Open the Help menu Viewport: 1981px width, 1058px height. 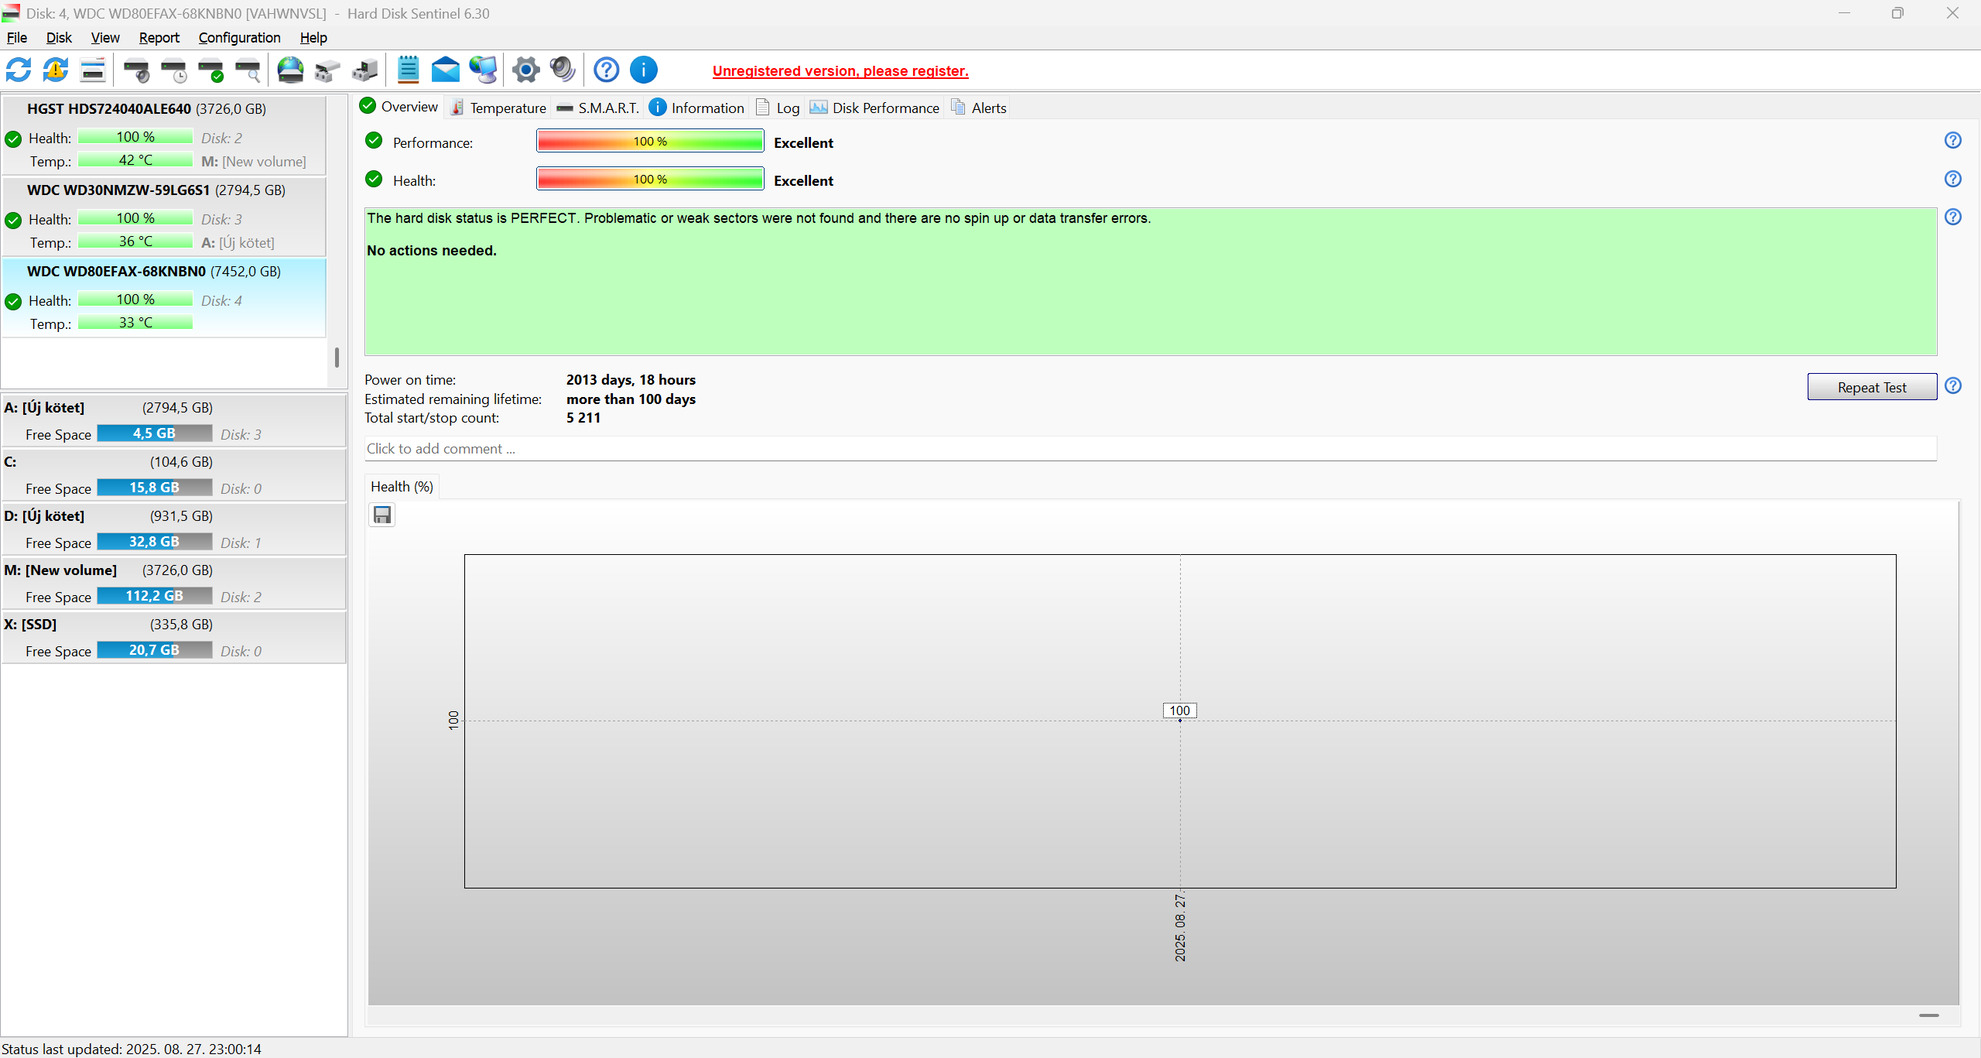[313, 38]
